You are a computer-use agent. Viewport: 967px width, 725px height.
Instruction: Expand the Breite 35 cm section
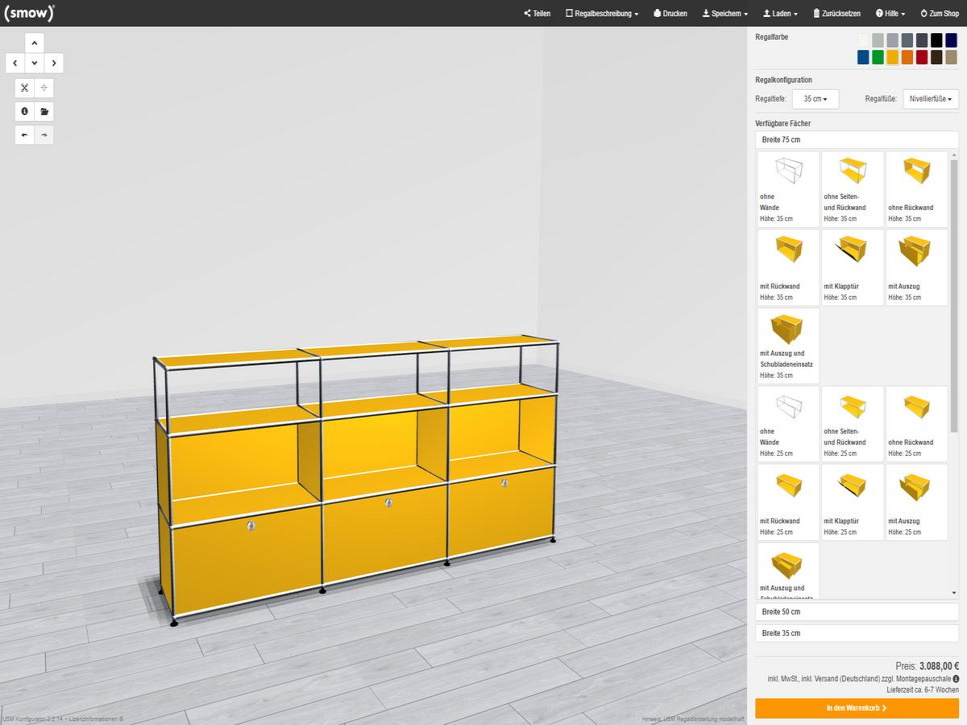857,633
